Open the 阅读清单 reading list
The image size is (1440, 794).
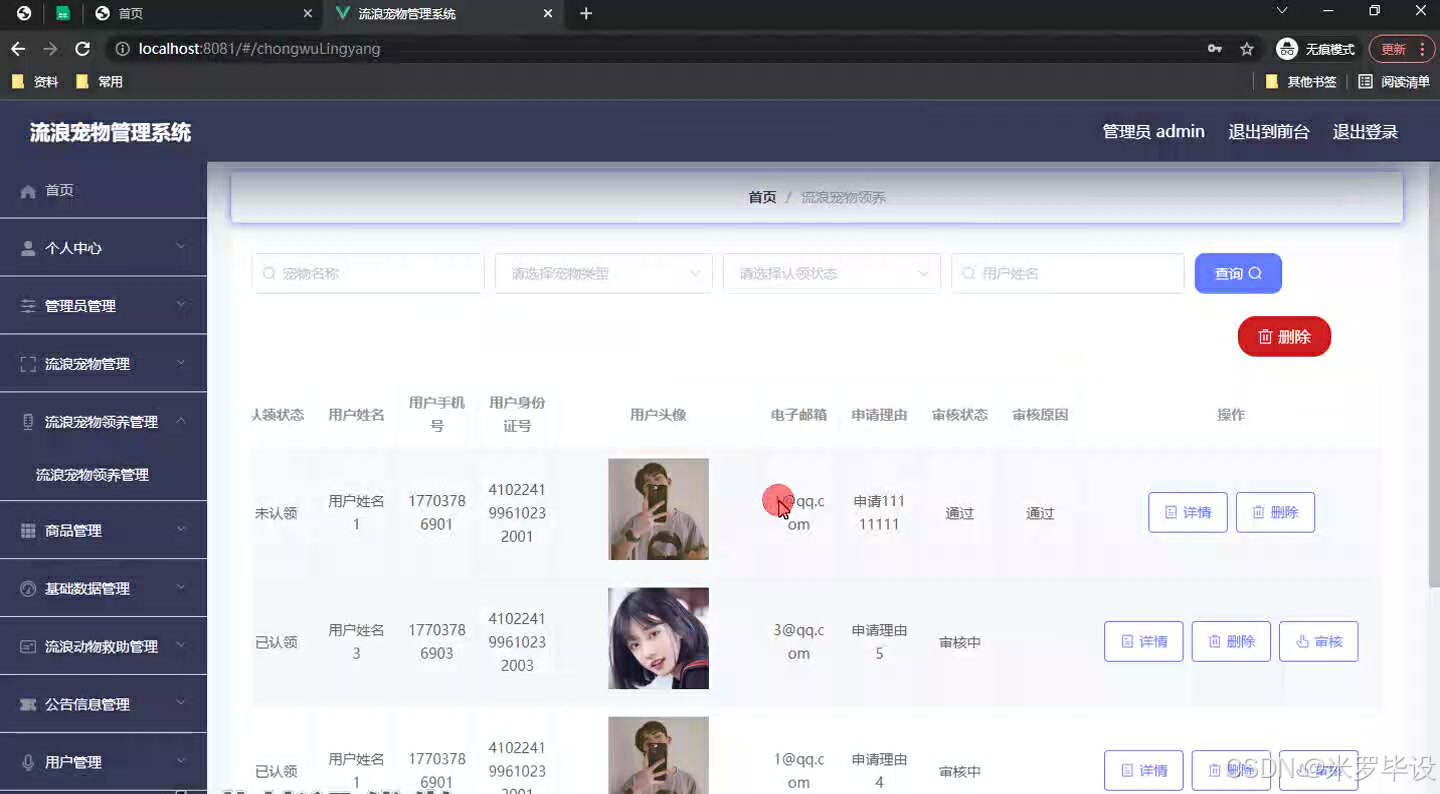(x=1394, y=82)
